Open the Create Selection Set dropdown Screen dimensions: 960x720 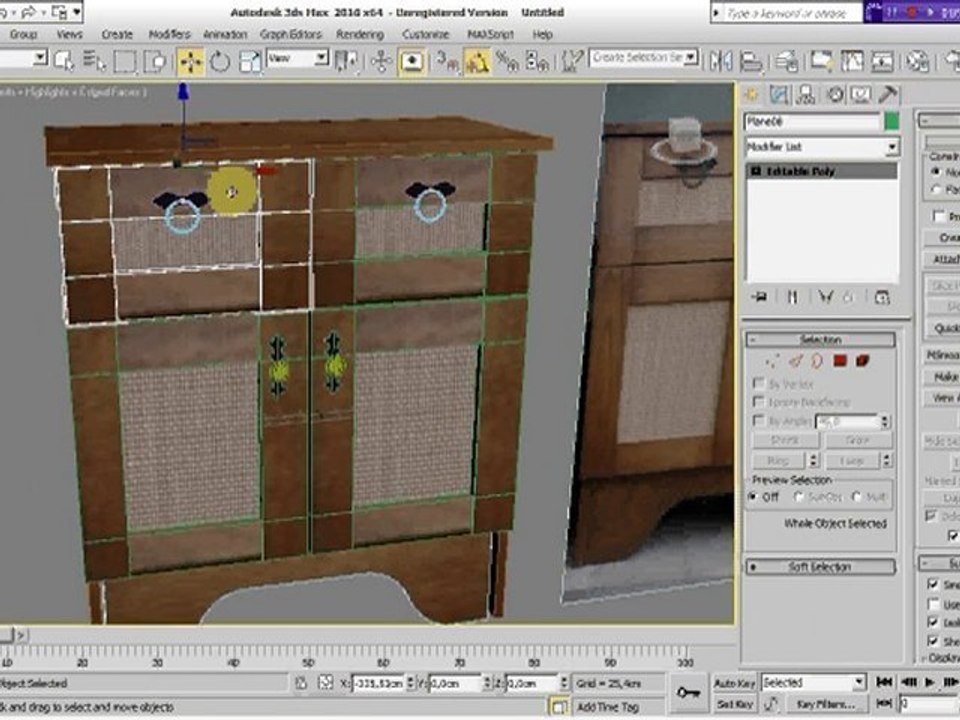coord(644,58)
